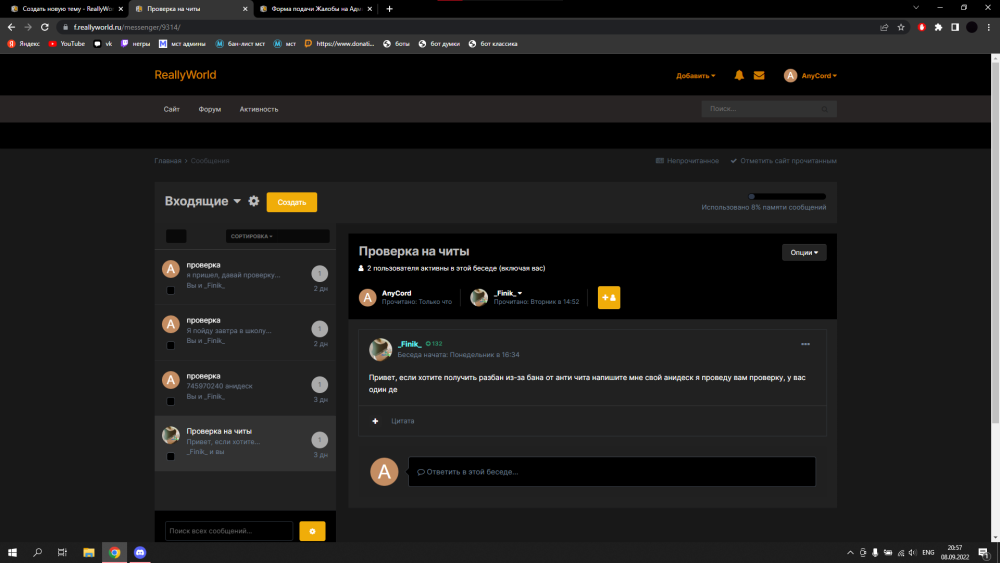The width and height of the screenshot is (1000, 563).
Task: Click the AnyCord avatar in header
Action: click(790, 75)
